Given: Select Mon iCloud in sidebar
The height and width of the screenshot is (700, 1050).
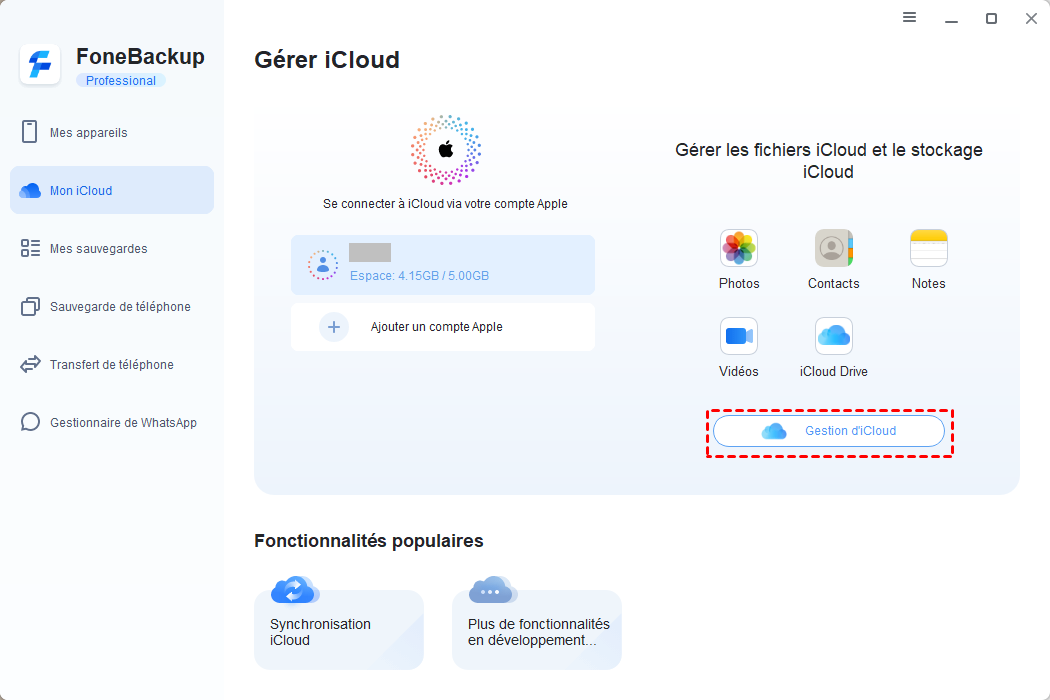Looking at the screenshot, I should point(112,190).
